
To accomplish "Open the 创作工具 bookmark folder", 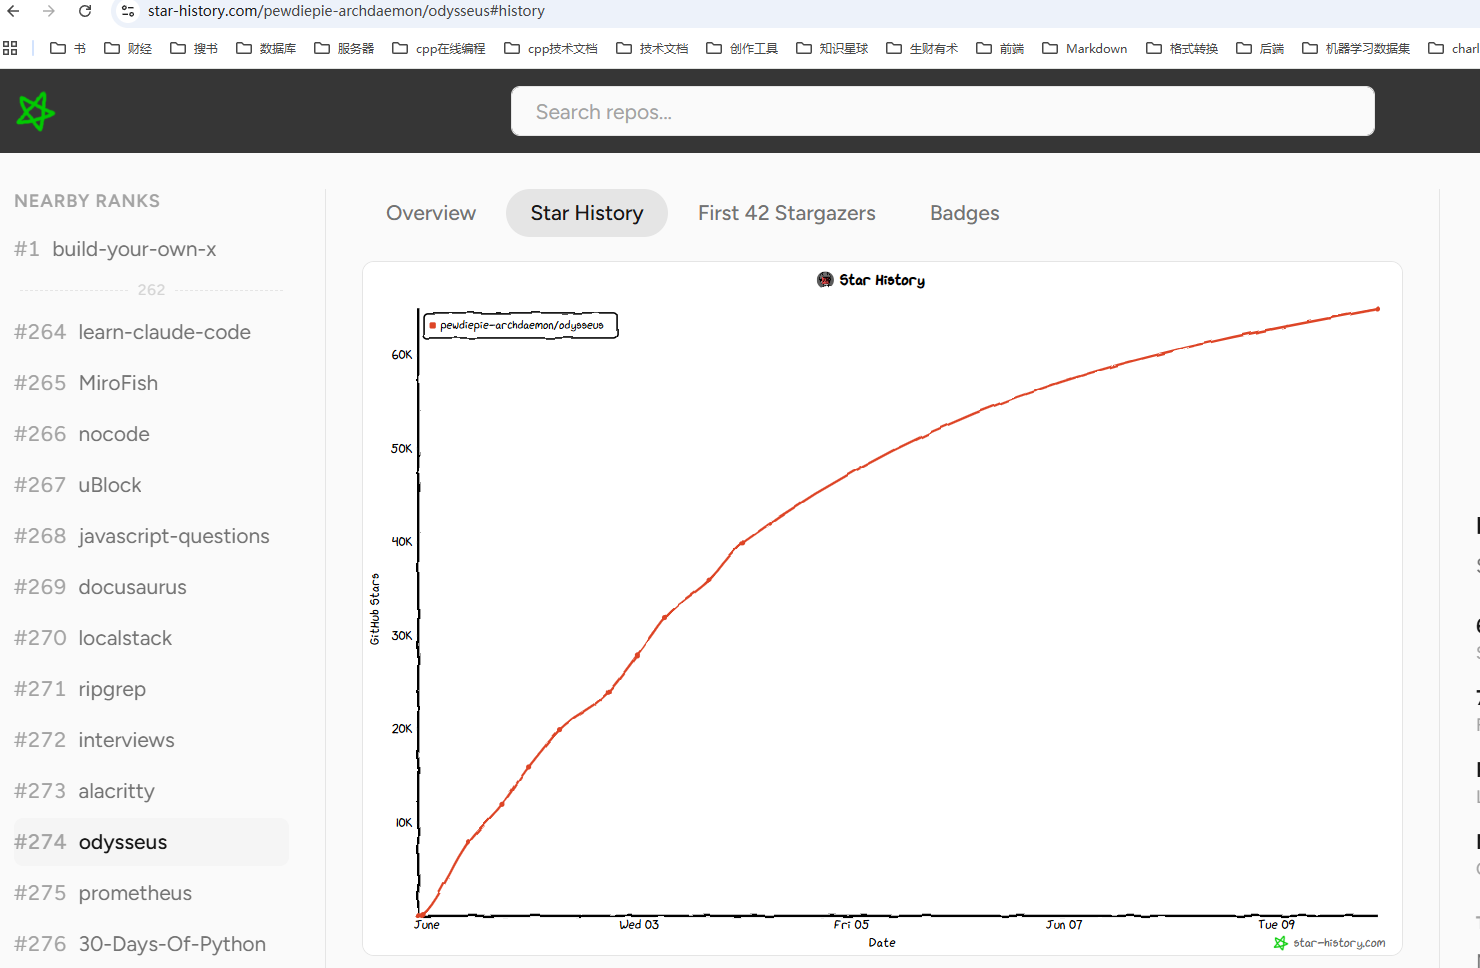I will (x=742, y=48).
